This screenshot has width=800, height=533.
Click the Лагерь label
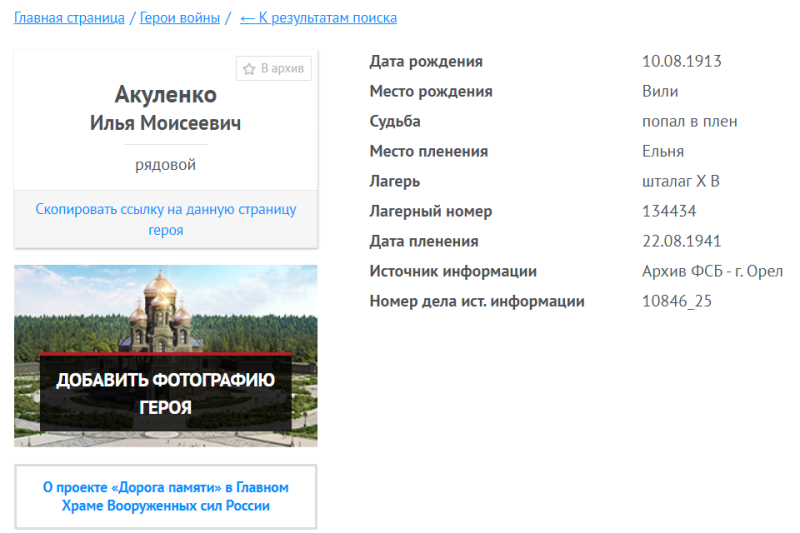395,182
